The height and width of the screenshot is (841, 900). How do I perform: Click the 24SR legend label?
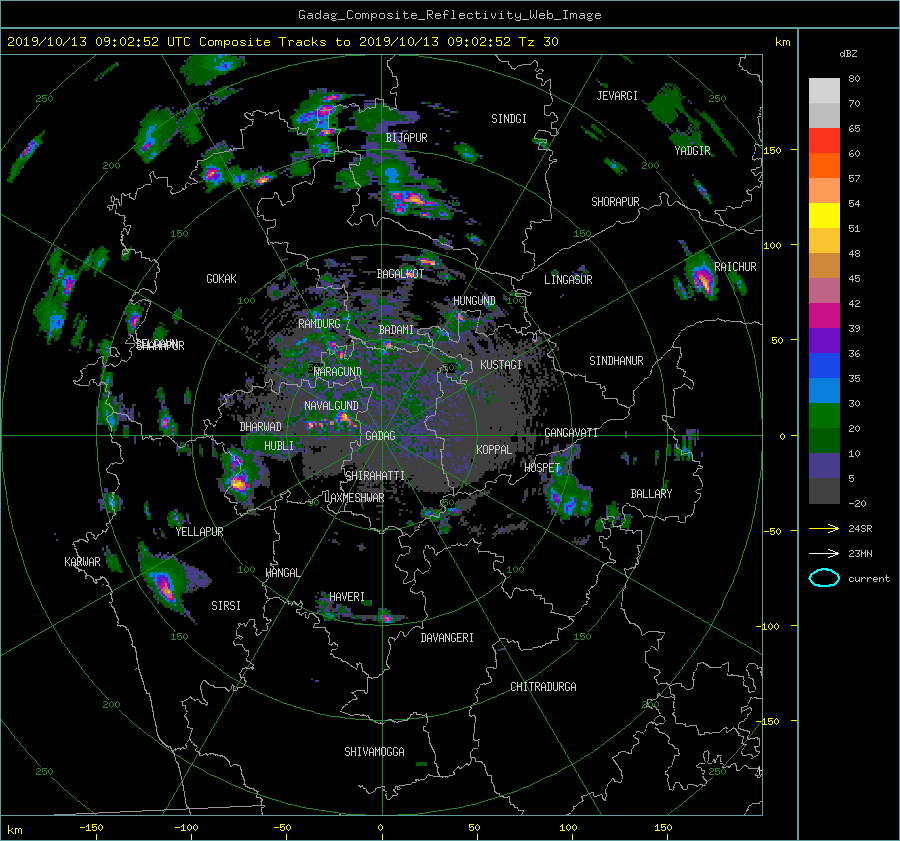[860, 529]
